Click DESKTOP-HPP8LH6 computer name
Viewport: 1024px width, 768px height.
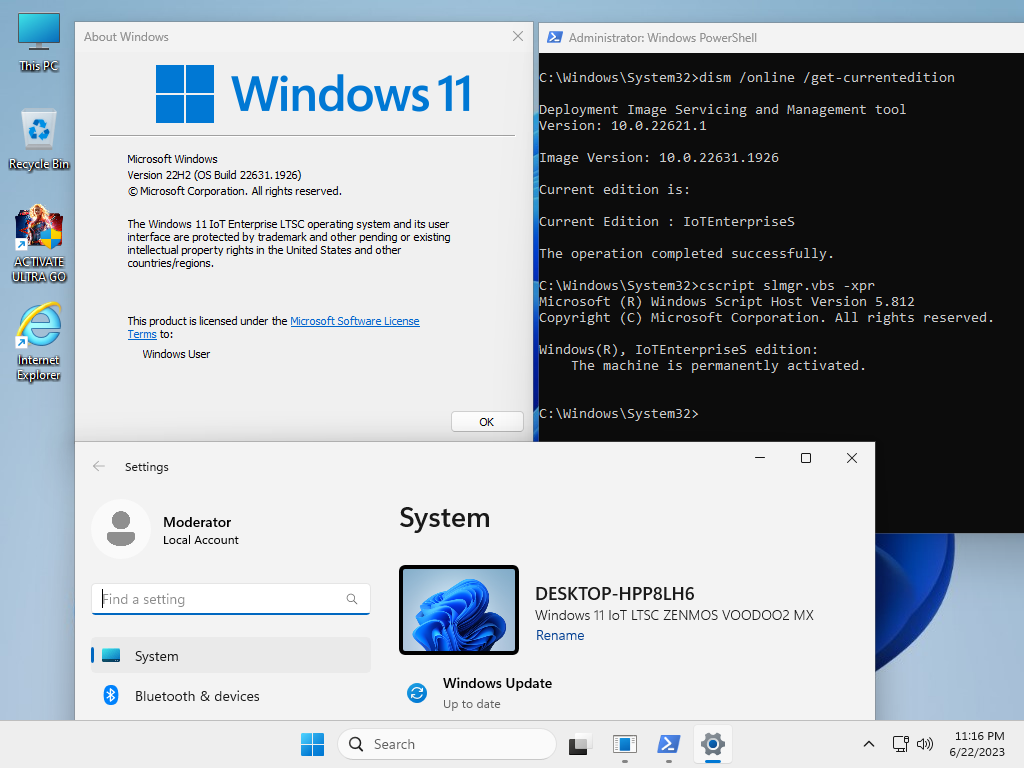615,593
